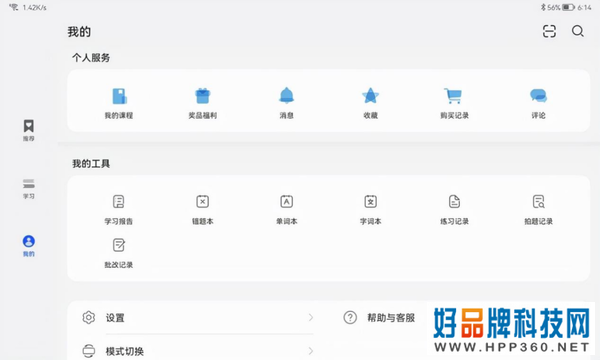600x360 pixels.
Task: Click the 模式切换 mode icon
Action: (89, 351)
